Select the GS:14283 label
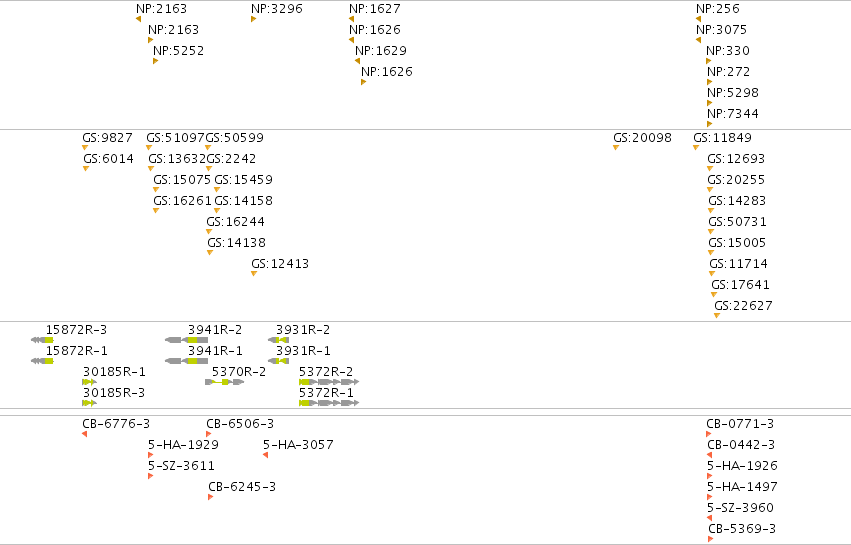 point(737,200)
